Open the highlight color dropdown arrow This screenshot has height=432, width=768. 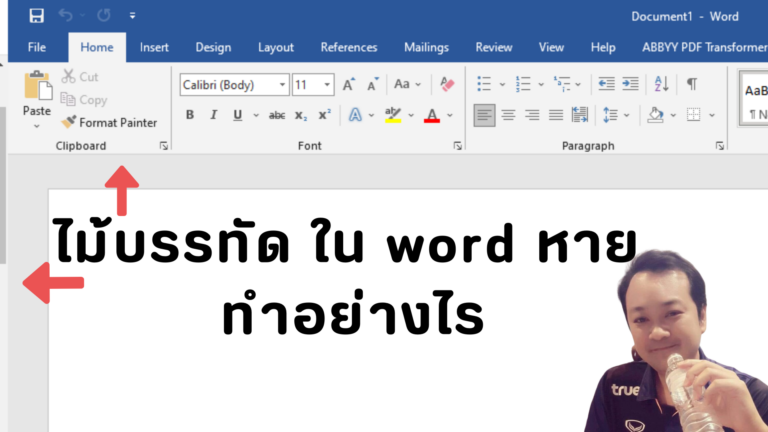click(411, 116)
